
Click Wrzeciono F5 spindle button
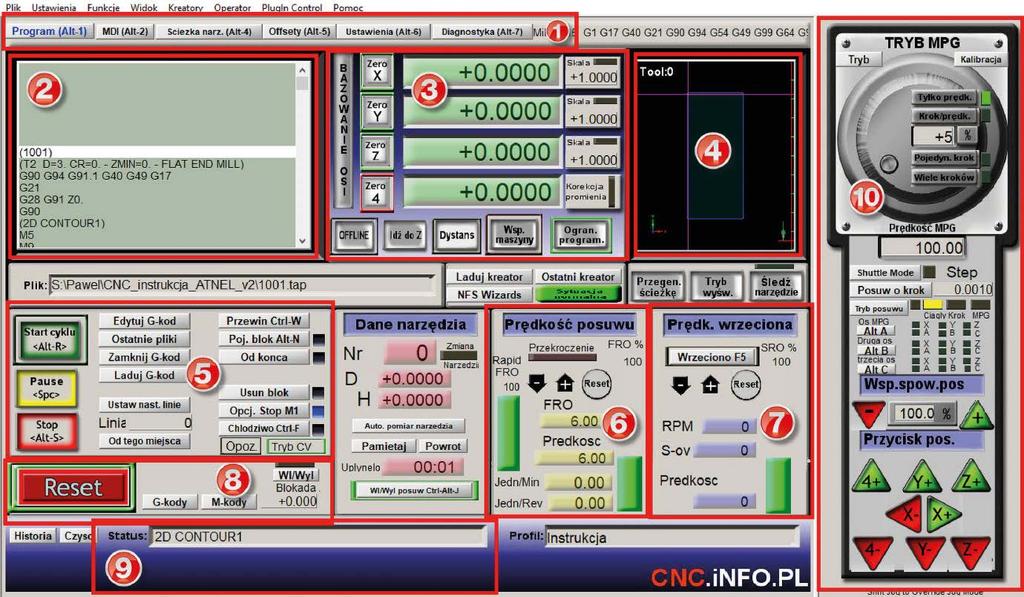[712, 357]
